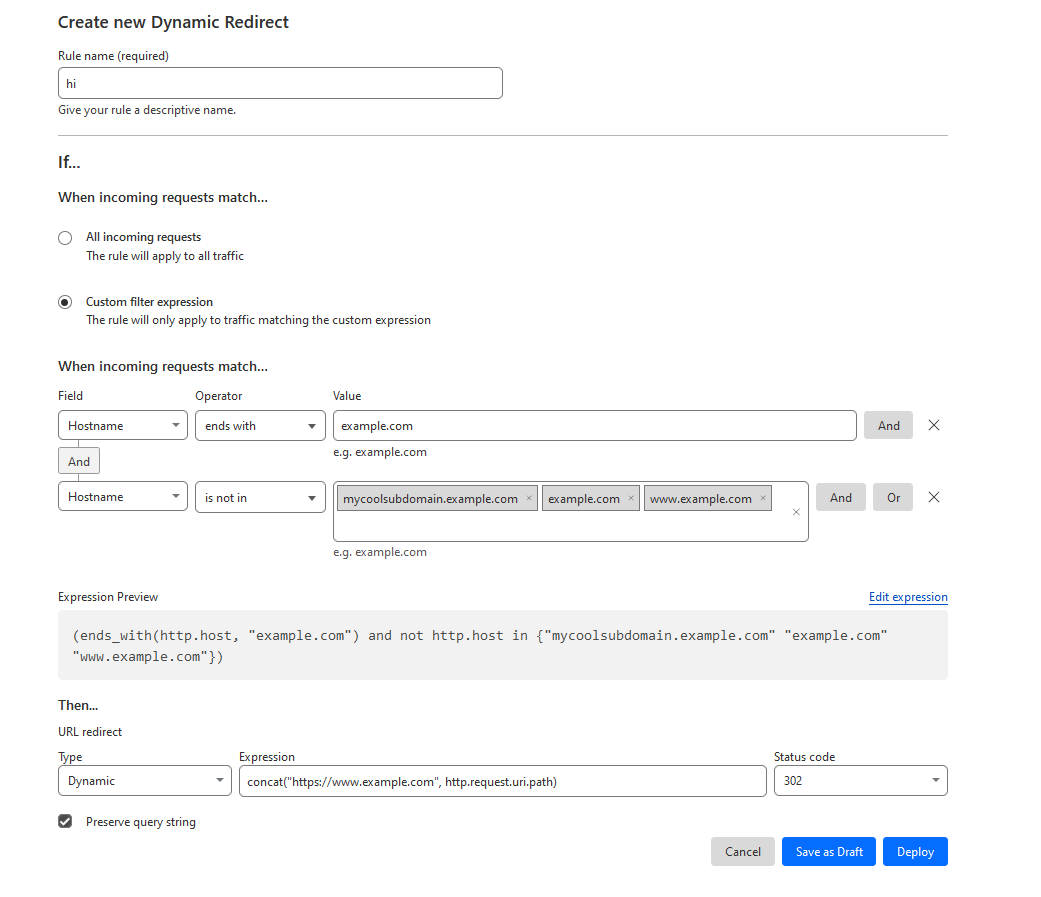The width and height of the screenshot is (1041, 897).
Task: Click the Or button on second row
Action: click(x=893, y=497)
